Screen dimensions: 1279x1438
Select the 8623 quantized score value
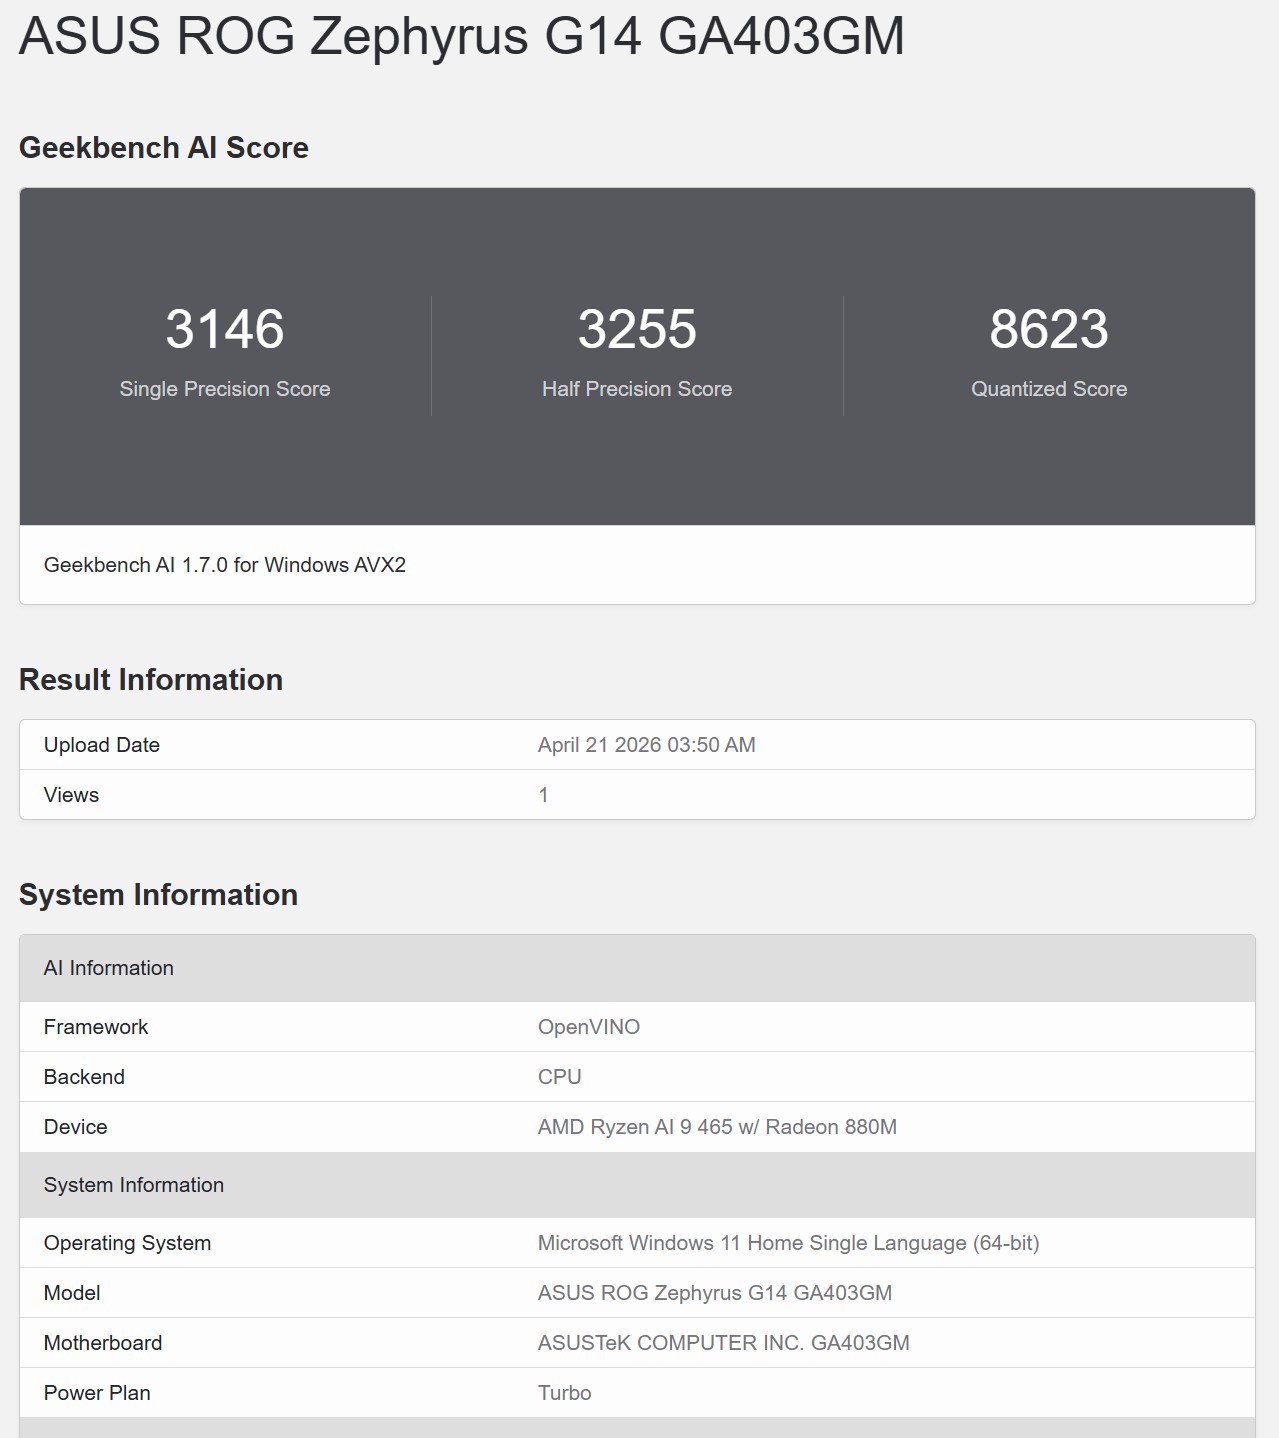point(1049,329)
